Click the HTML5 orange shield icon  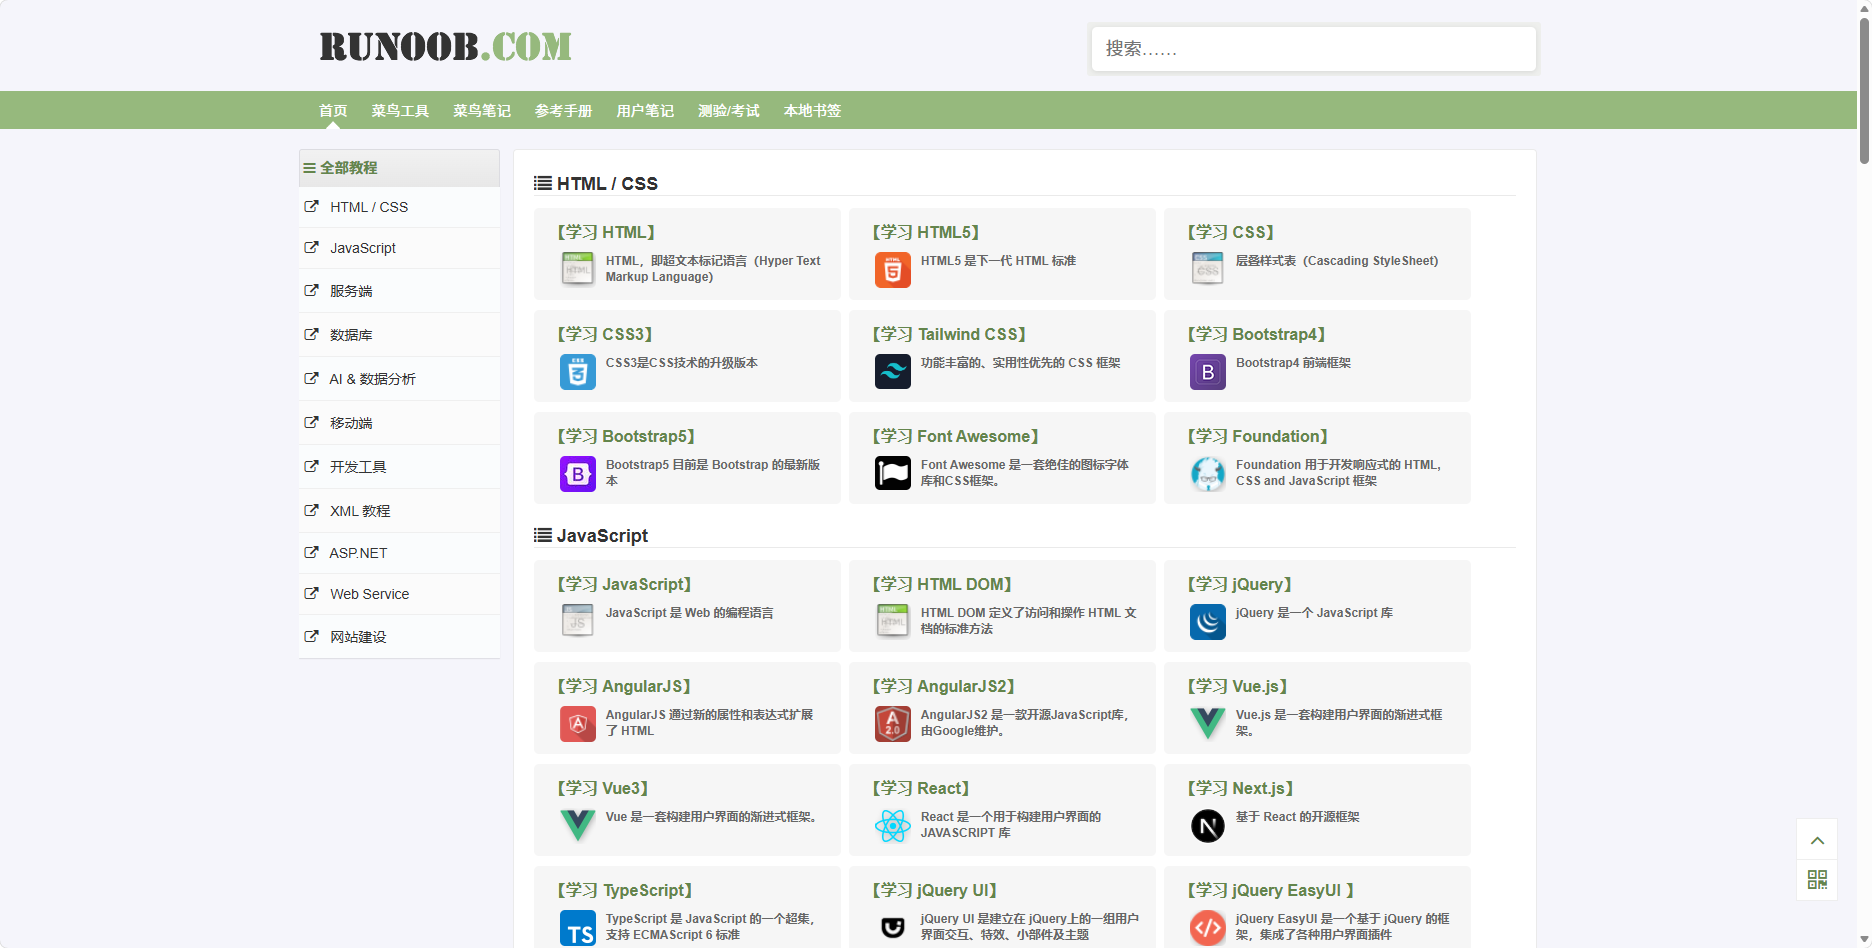pos(892,270)
